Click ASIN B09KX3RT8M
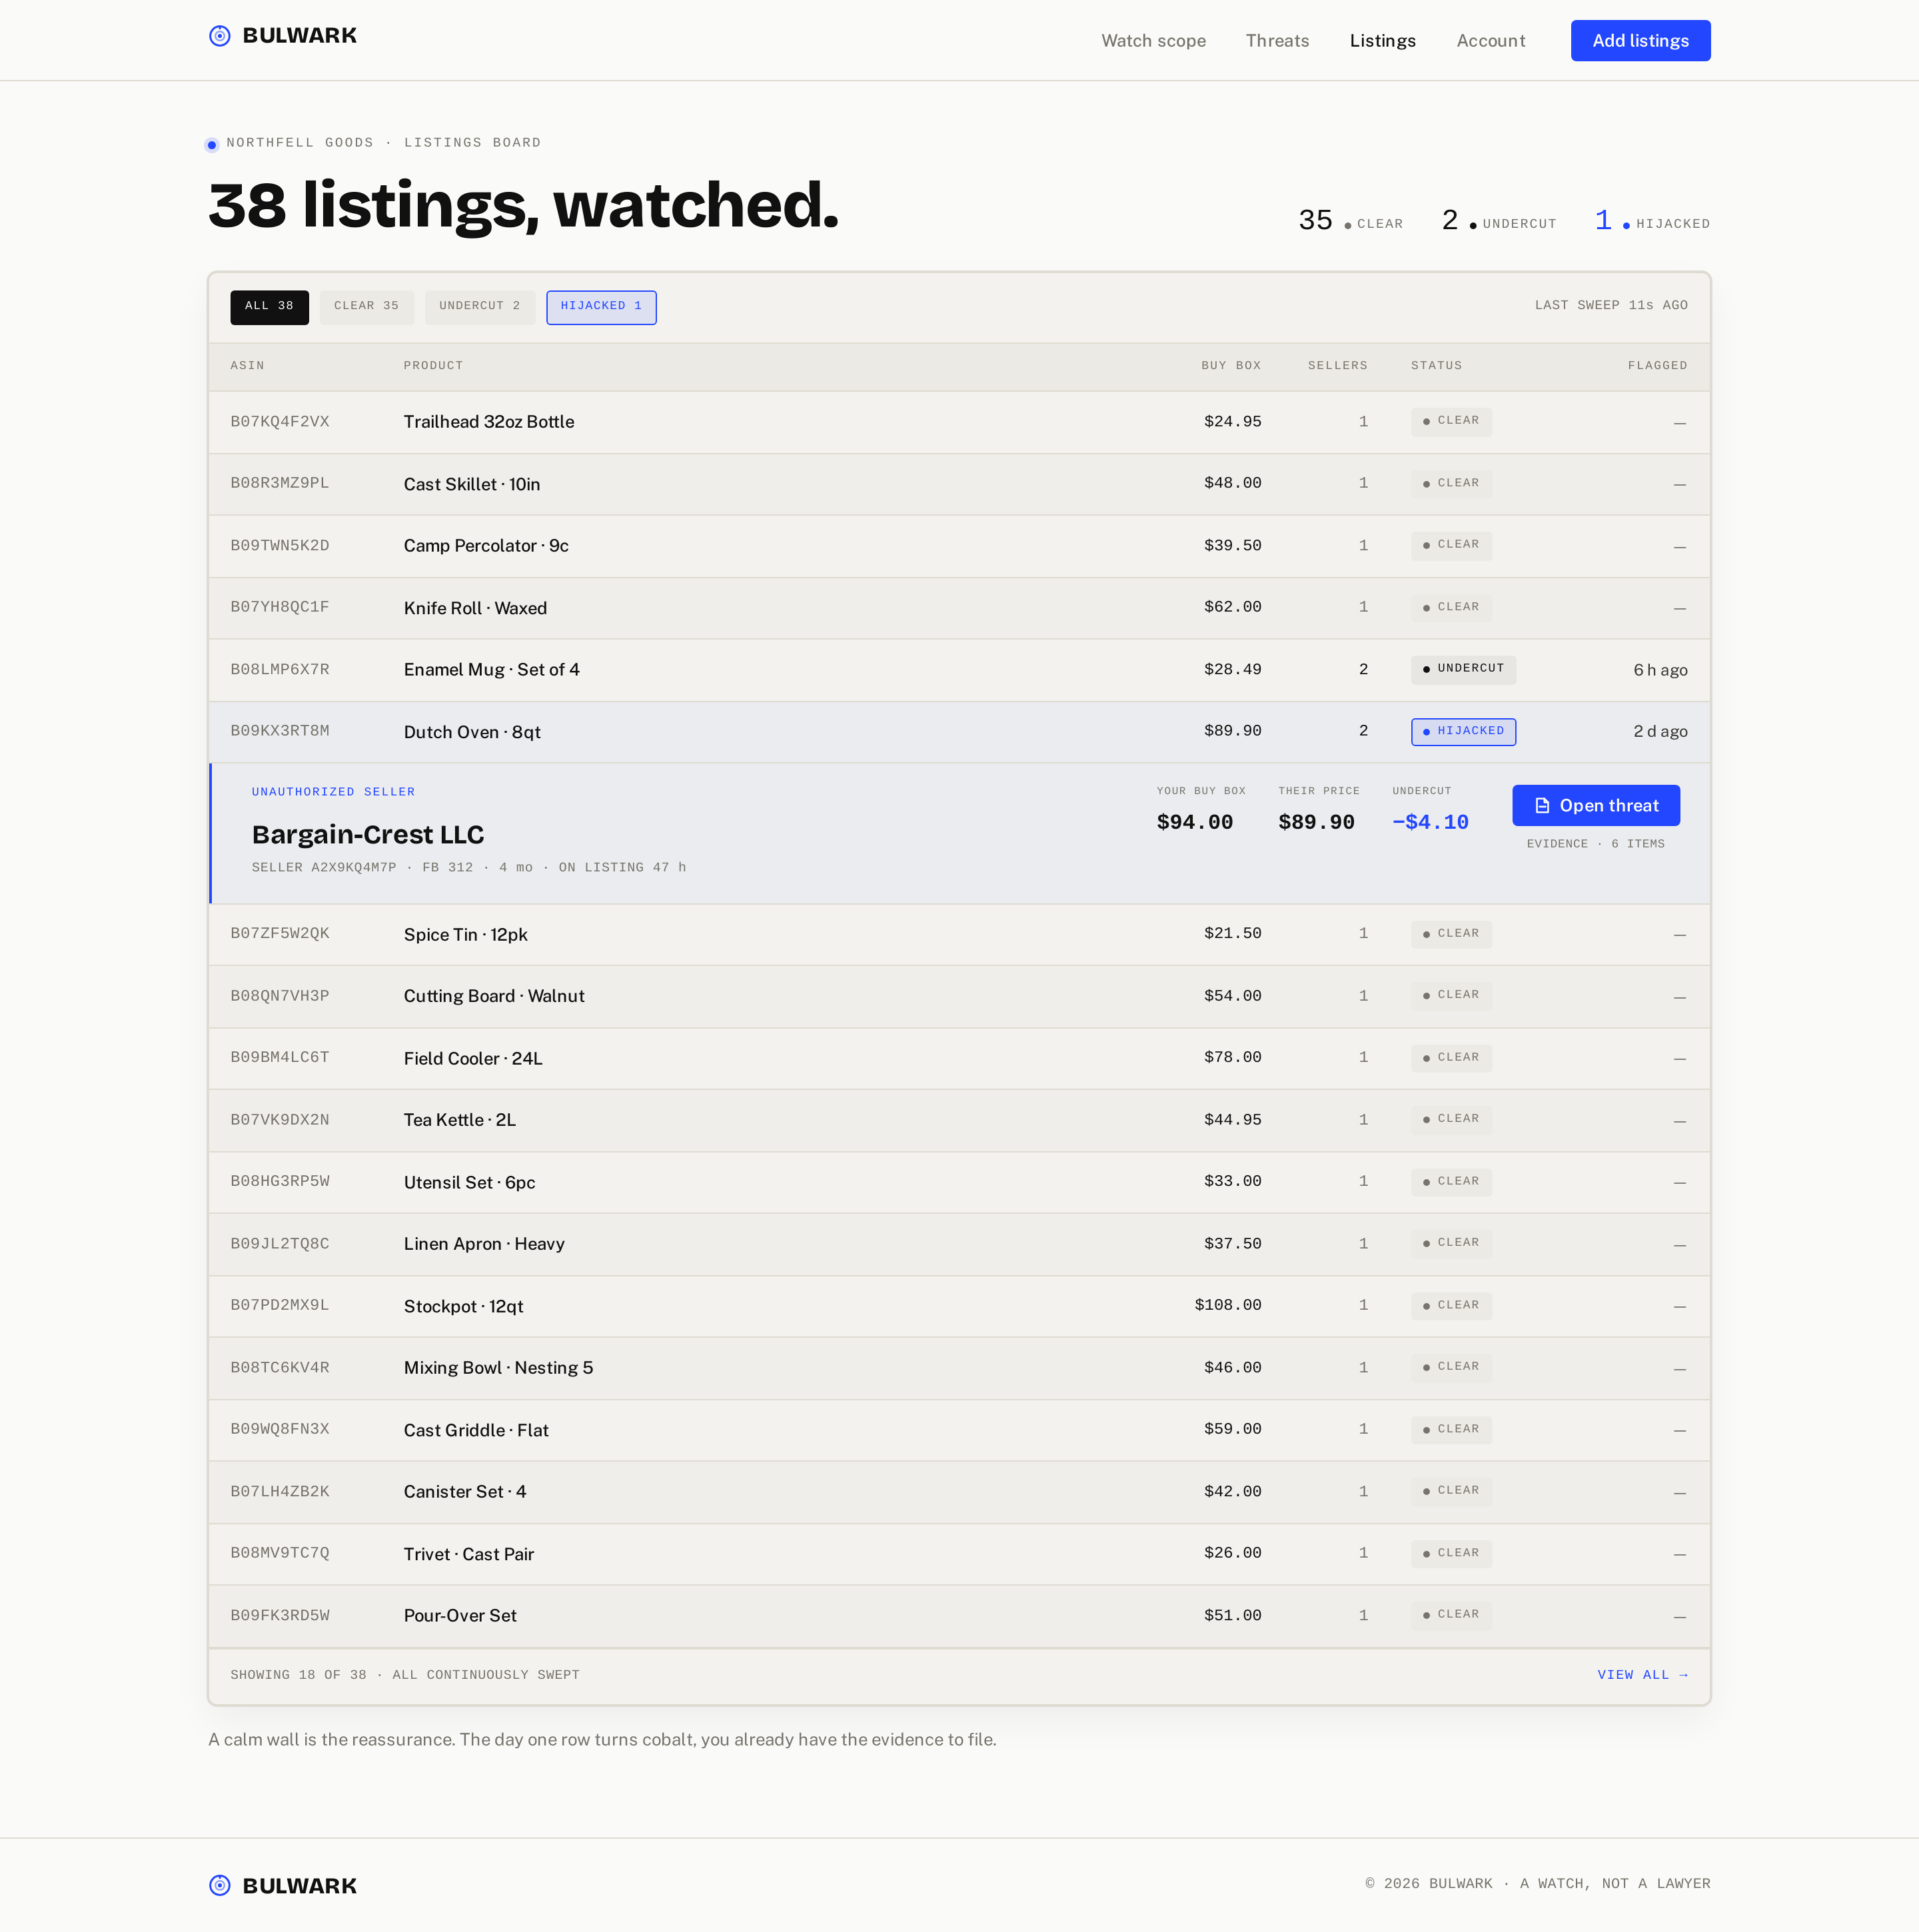 click(x=279, y=731)
